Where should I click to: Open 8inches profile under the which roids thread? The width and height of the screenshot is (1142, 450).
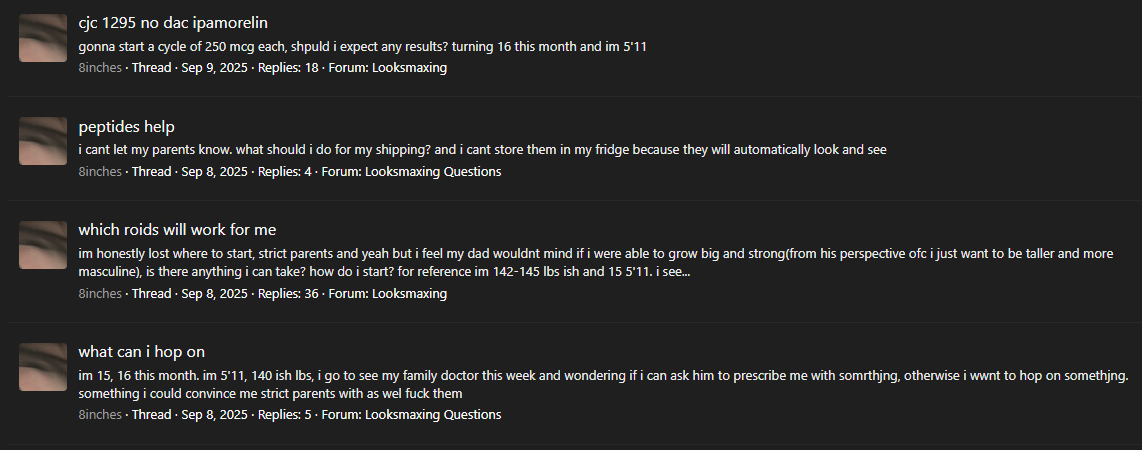click(x=100, y=293)
